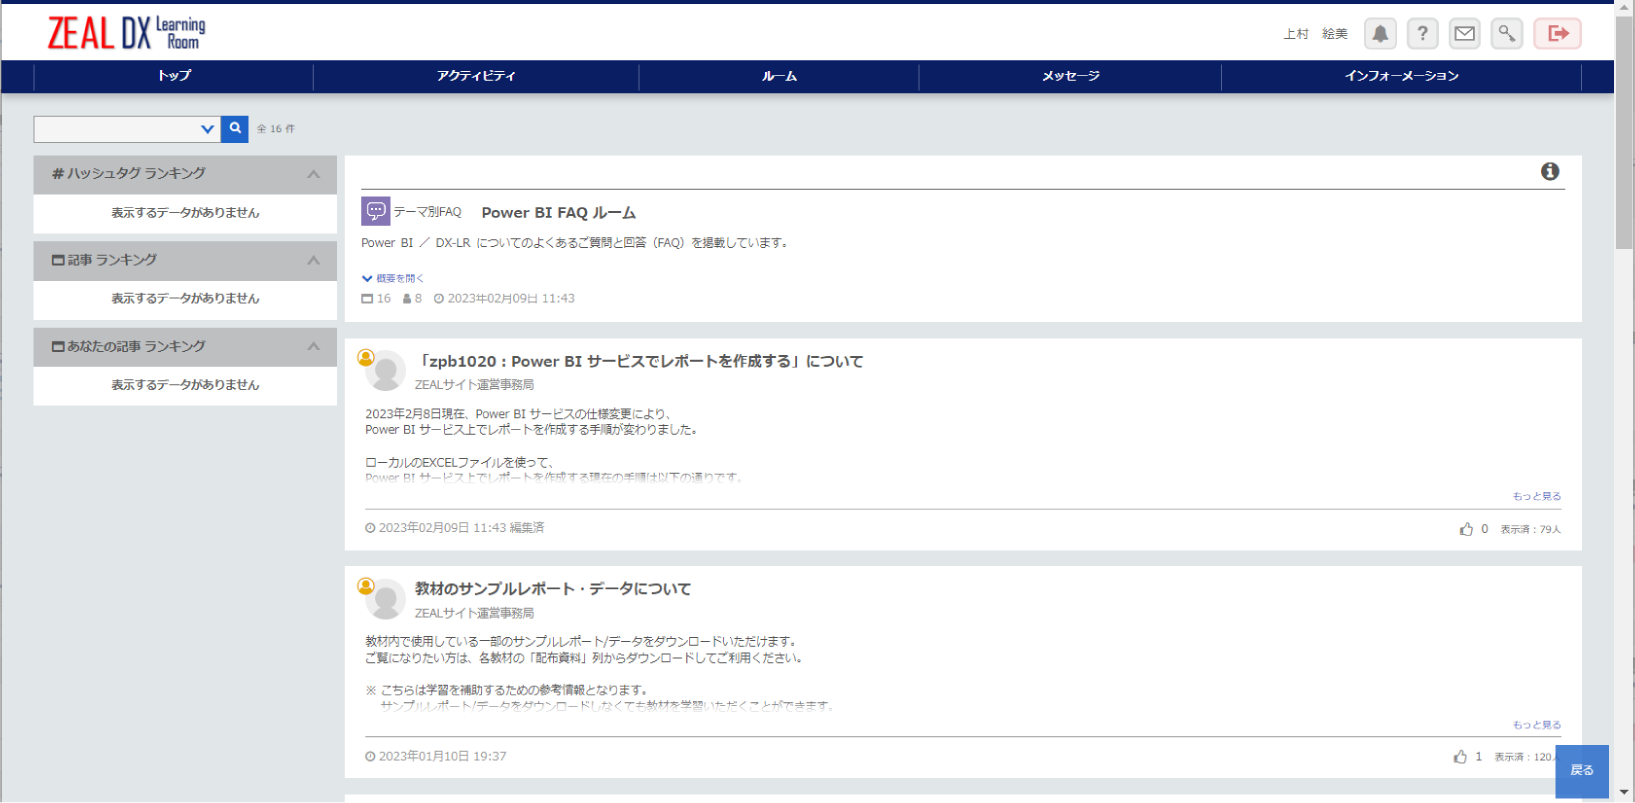Click user name 上村 絵美
Image resolution: width=1635 pixels, height=803 pixels.
1315,34
